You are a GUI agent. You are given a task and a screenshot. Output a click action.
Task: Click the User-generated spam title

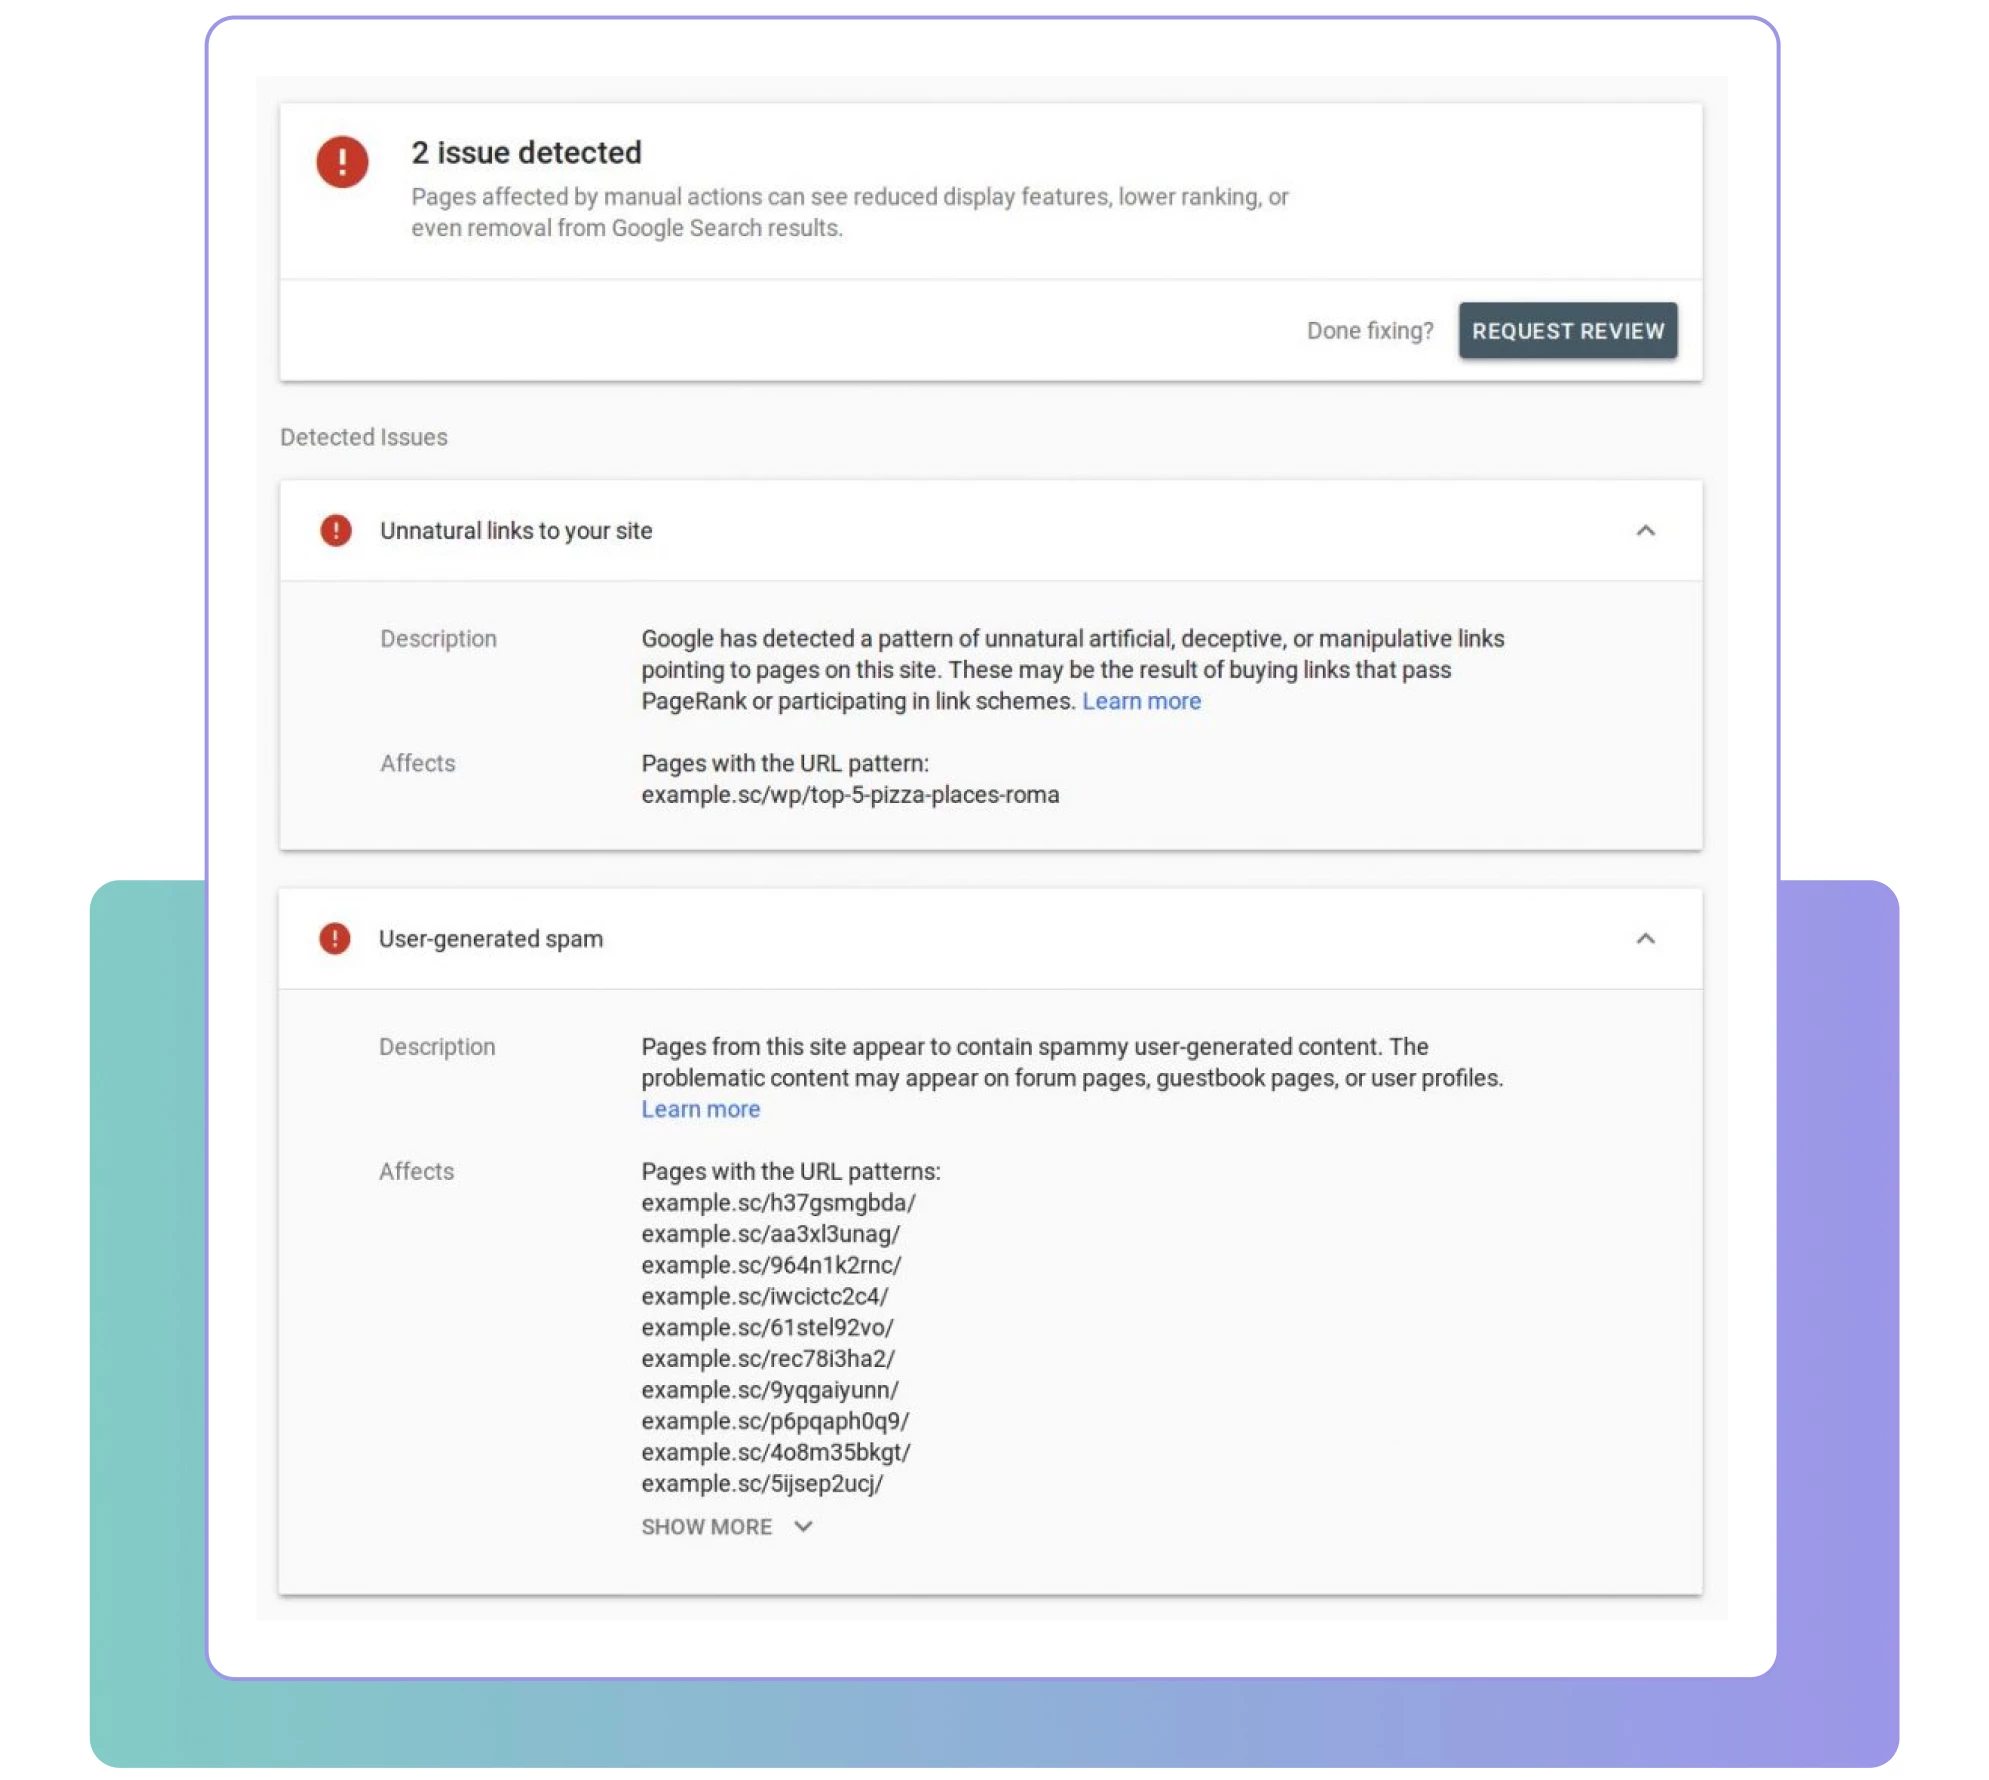pos(491,938)
